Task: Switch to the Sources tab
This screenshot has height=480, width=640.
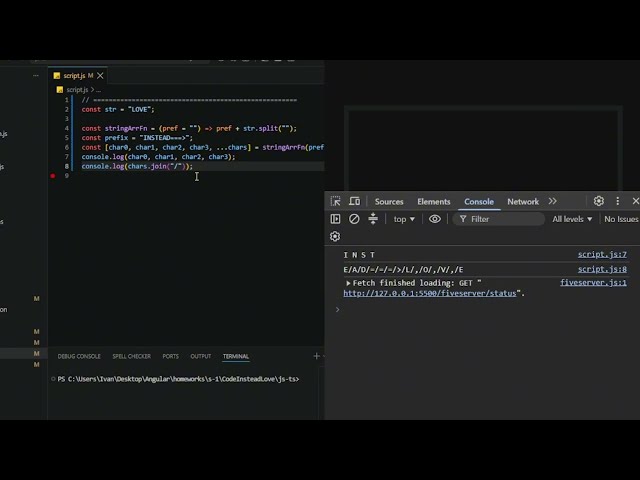Action: [389, 202]
